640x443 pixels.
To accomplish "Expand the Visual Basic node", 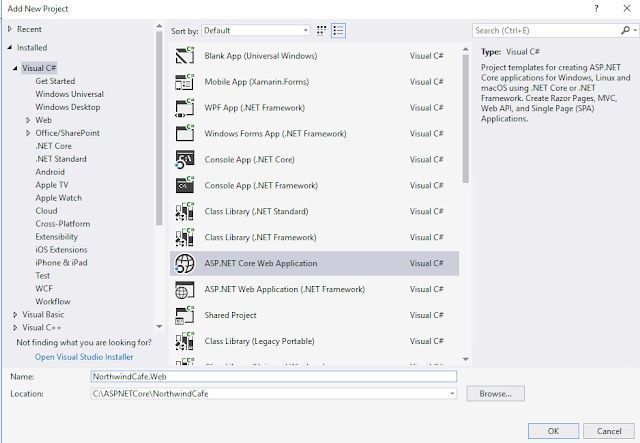I will click(x=15, y=315).
